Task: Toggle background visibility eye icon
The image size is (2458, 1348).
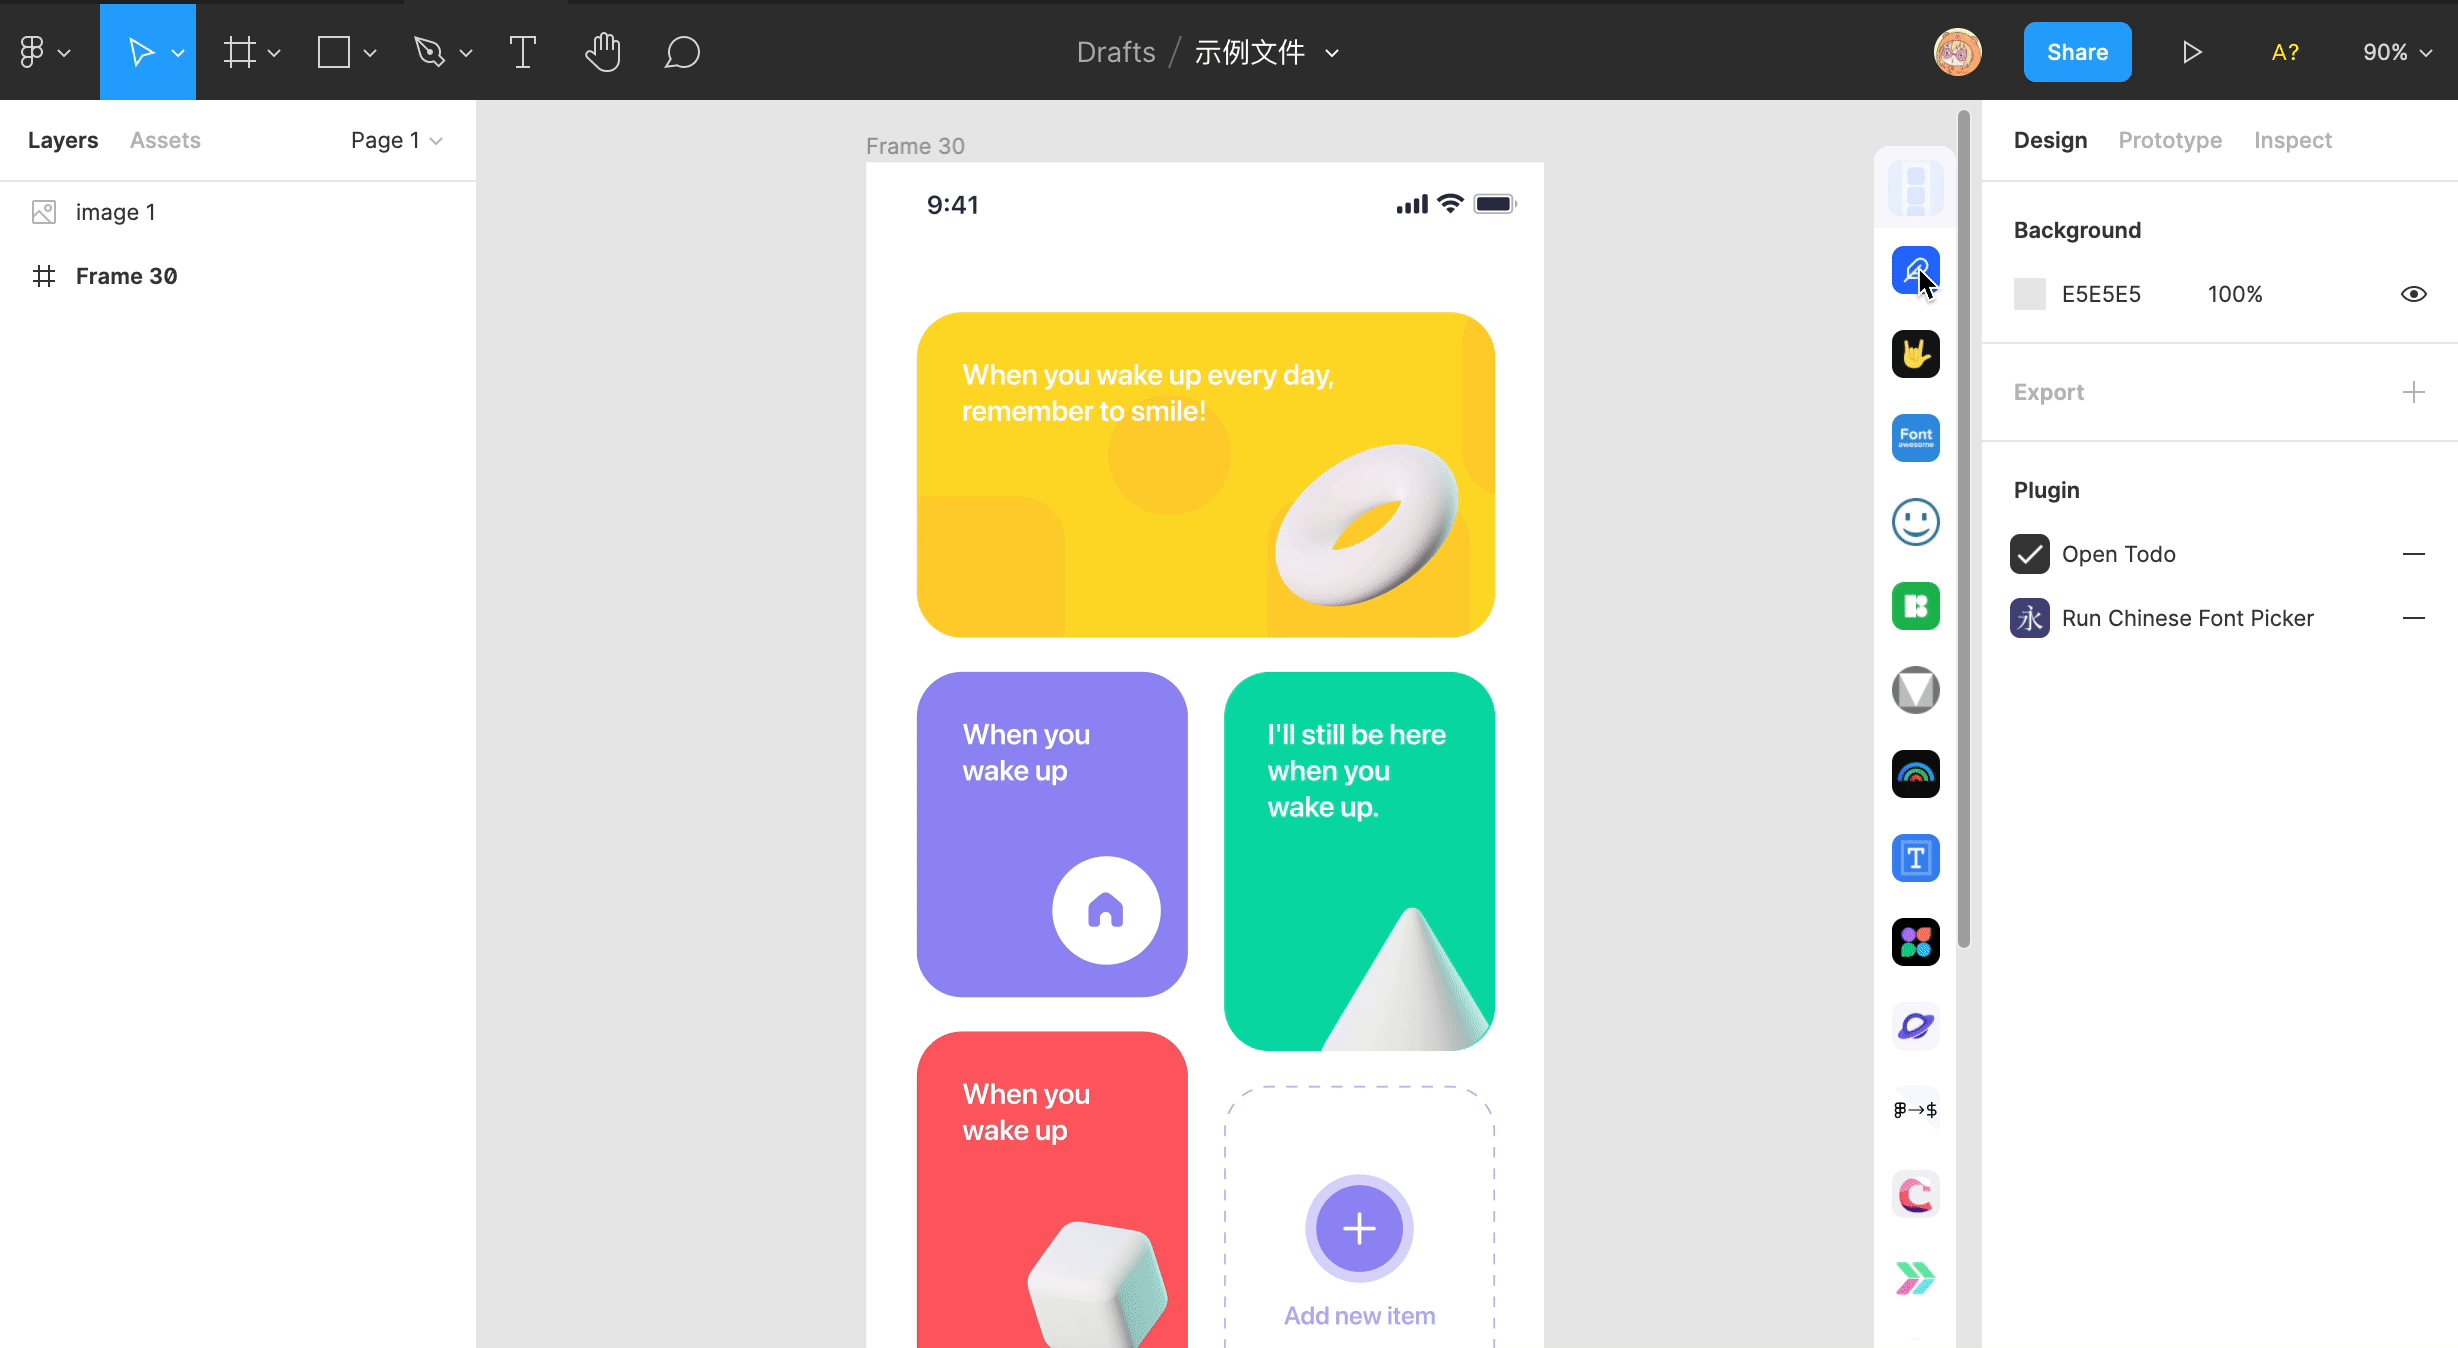Action: click(x=2413, y=294)
